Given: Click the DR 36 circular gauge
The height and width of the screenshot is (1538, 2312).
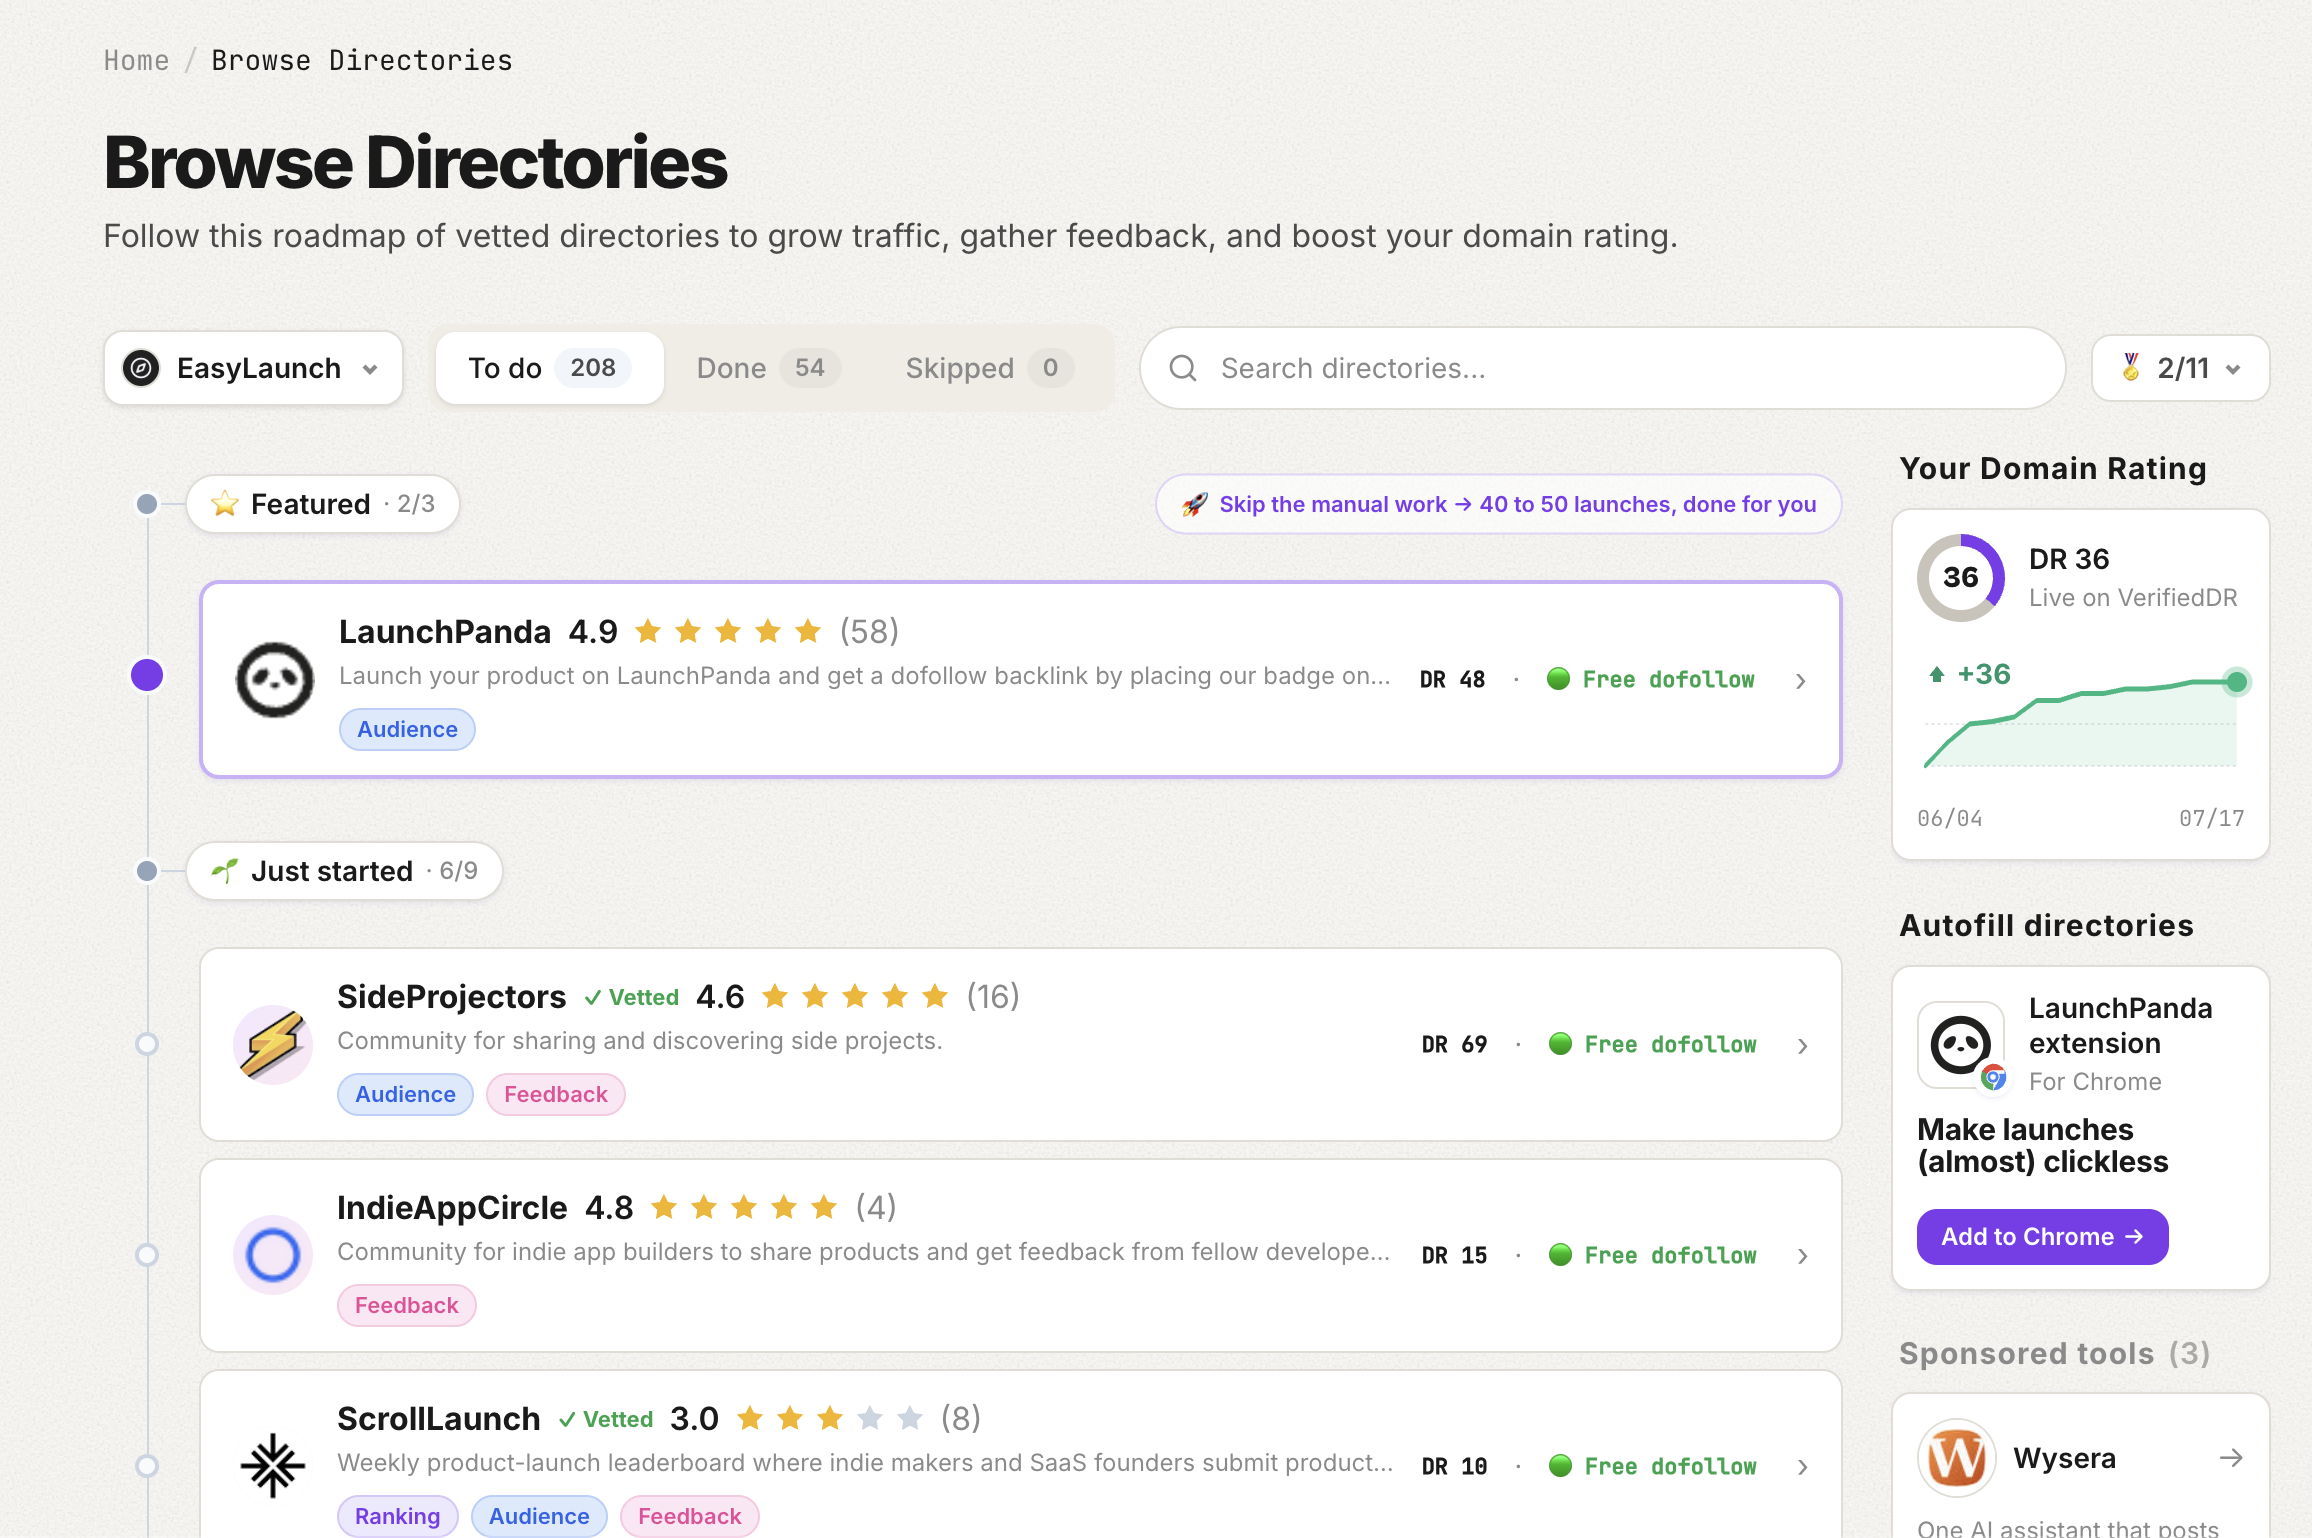Looking at the screenshot, I should click(1961, 577).
